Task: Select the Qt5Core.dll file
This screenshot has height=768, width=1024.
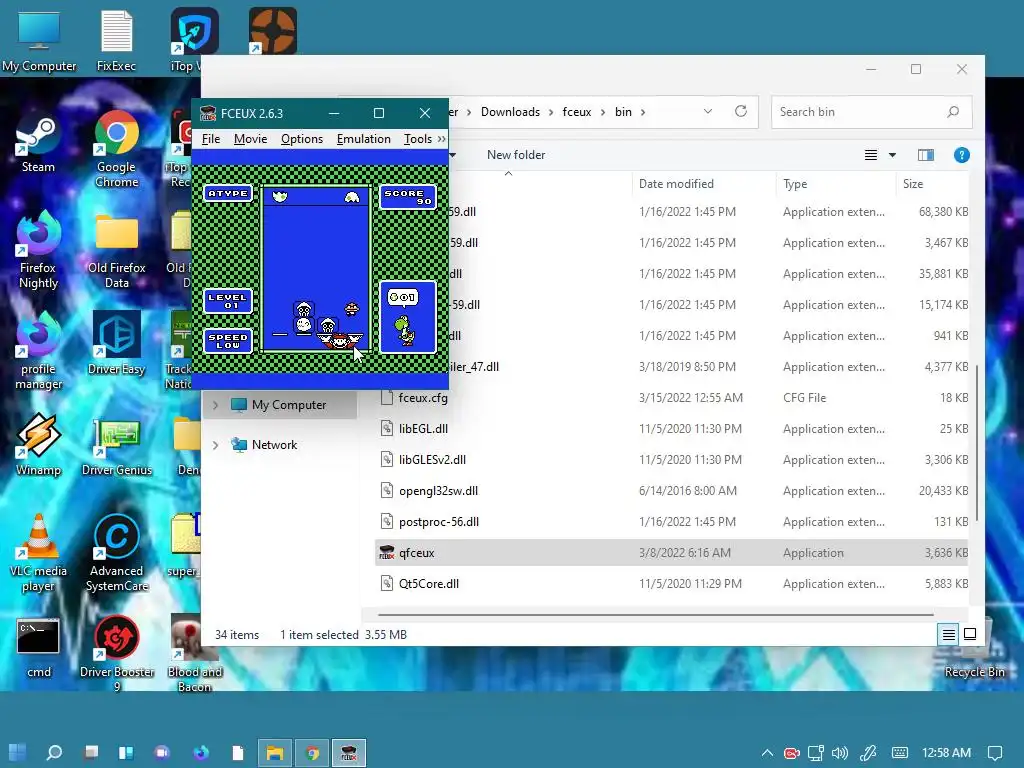Action: (x=673, y=584)
